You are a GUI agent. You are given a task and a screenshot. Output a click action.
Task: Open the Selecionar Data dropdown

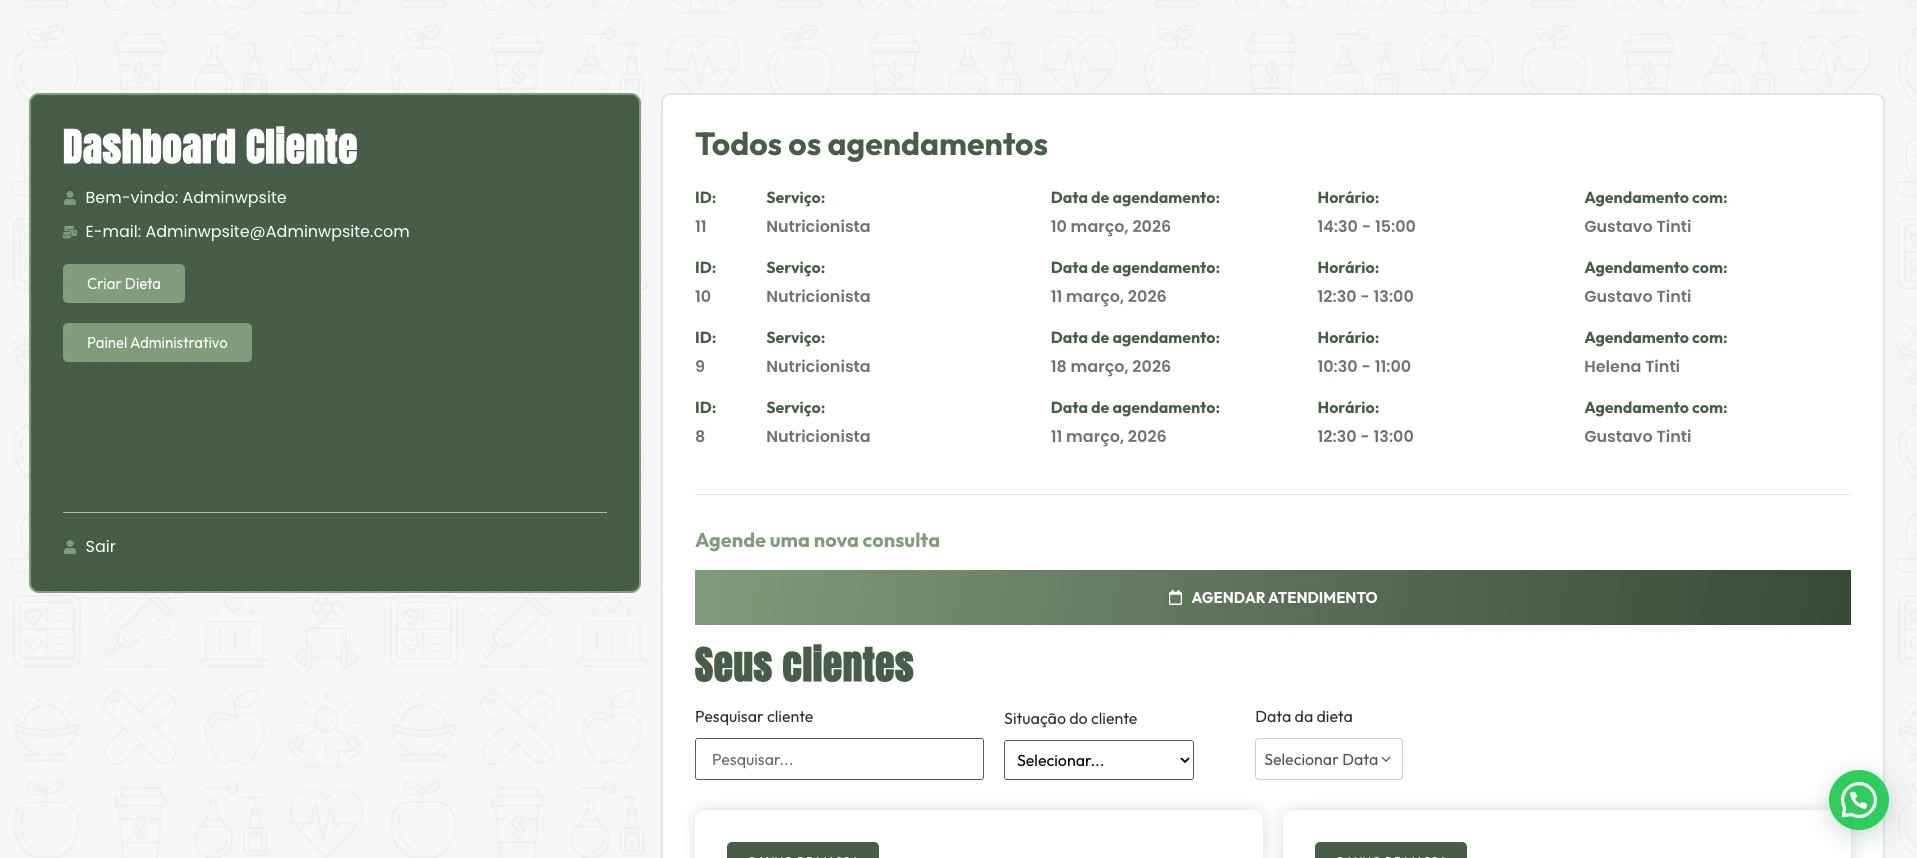tap(1328, 759)
